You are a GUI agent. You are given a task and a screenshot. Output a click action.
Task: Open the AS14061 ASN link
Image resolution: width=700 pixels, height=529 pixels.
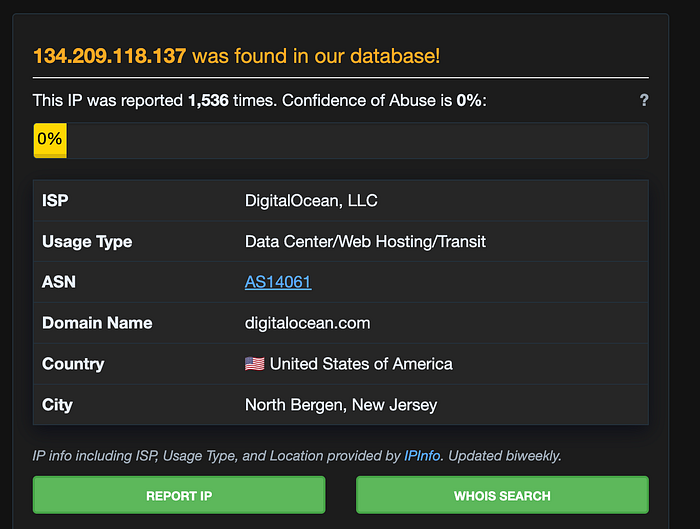click(x=278, y=282)
